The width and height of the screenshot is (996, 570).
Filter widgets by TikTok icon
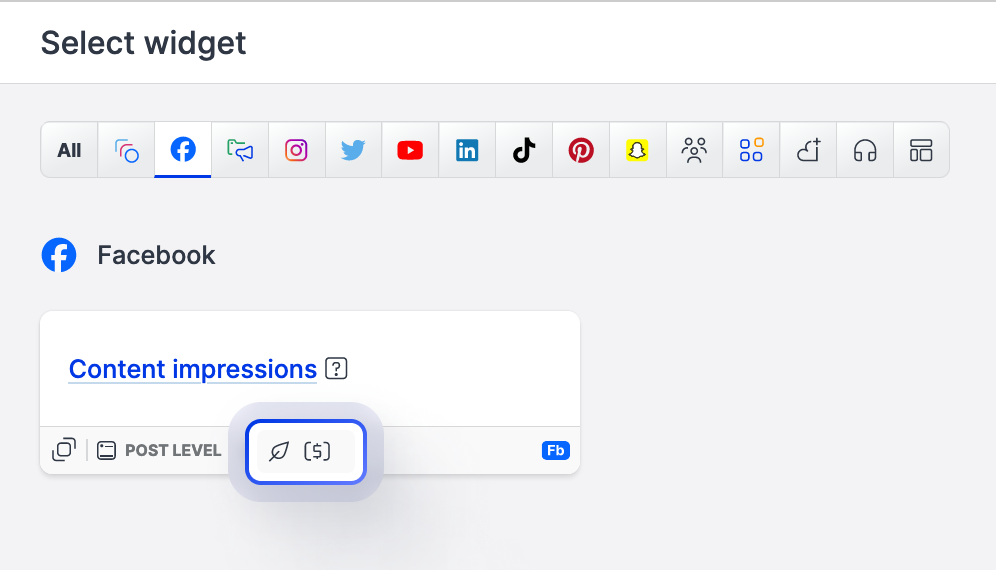tap(524, 150)
